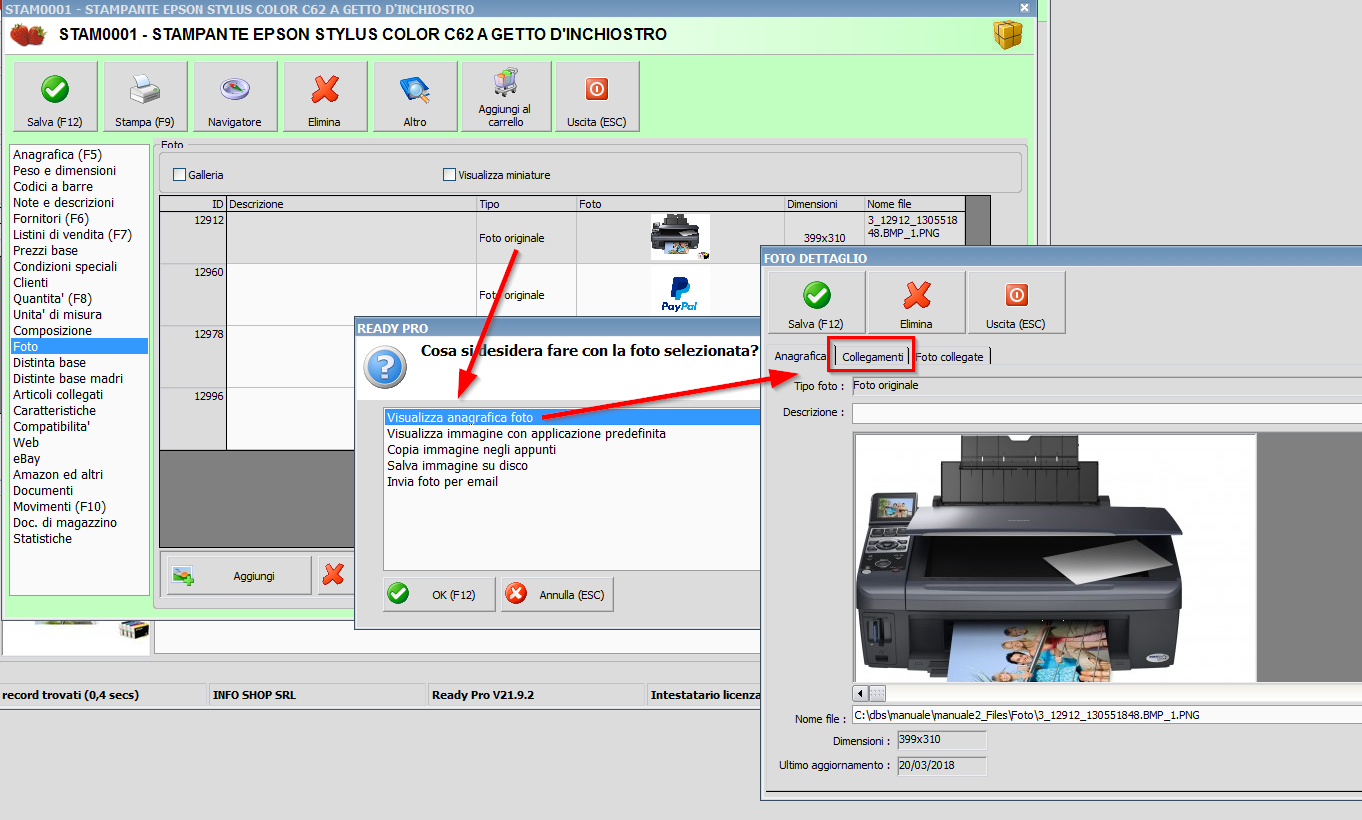
Task: Enable the Galleria checkbox
Action: [x=180, y=175]
